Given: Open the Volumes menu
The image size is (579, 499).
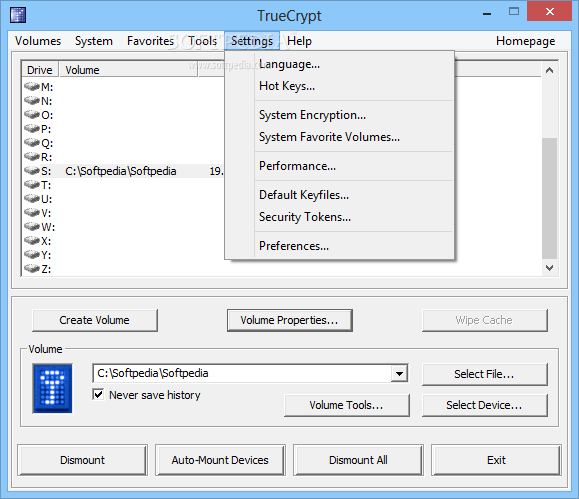Looking at the screenshot, I should [x=38, y=41].
